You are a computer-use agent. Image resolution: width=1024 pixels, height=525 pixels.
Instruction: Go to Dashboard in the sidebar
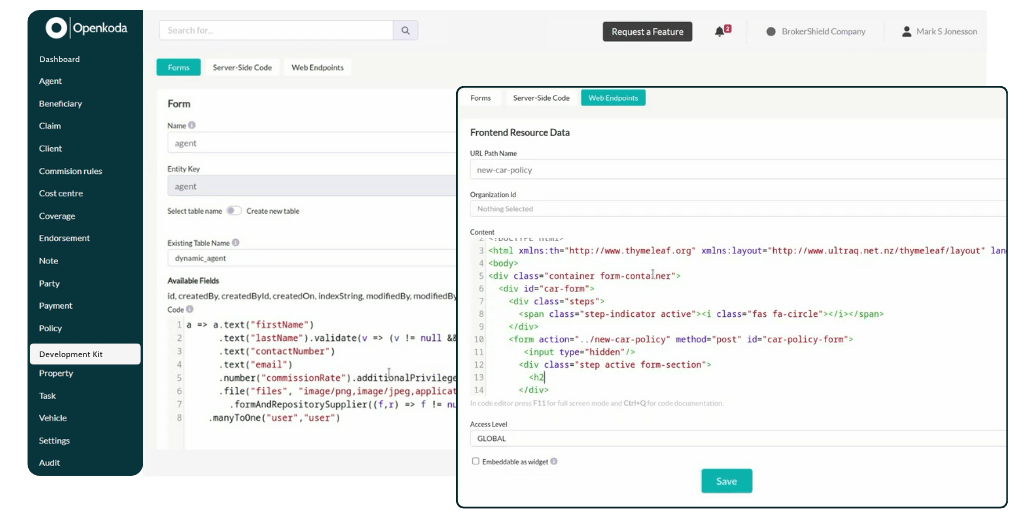[60, 59]
